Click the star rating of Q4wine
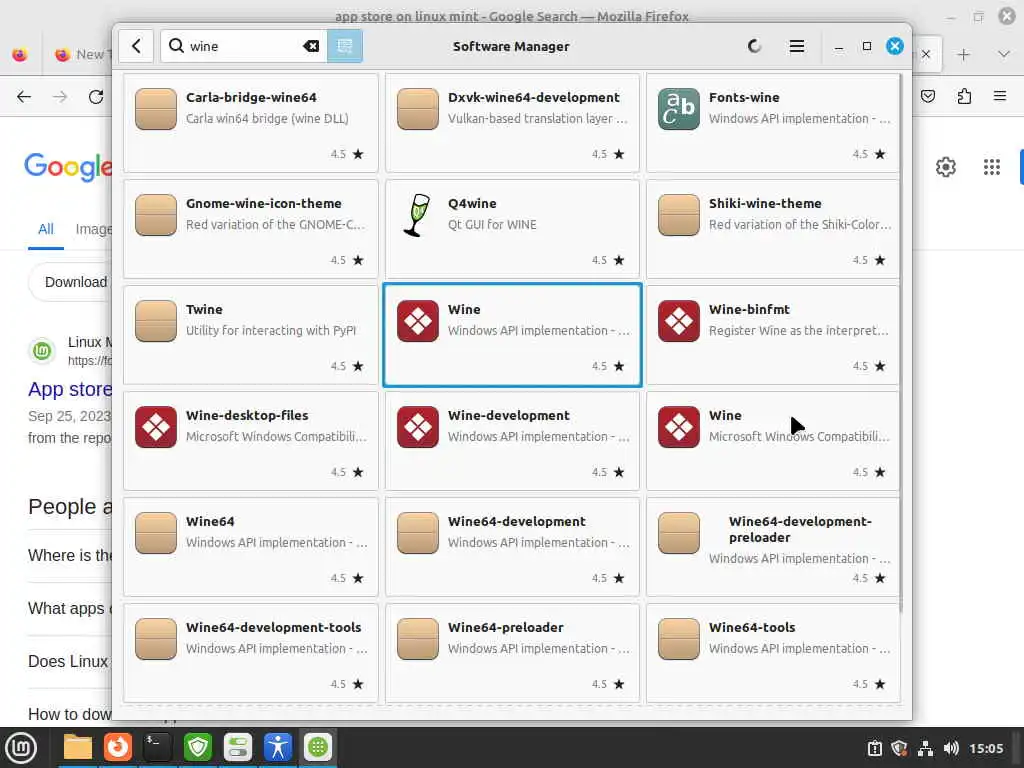This screenshot has width=1024, height=768. pos(608,260)
